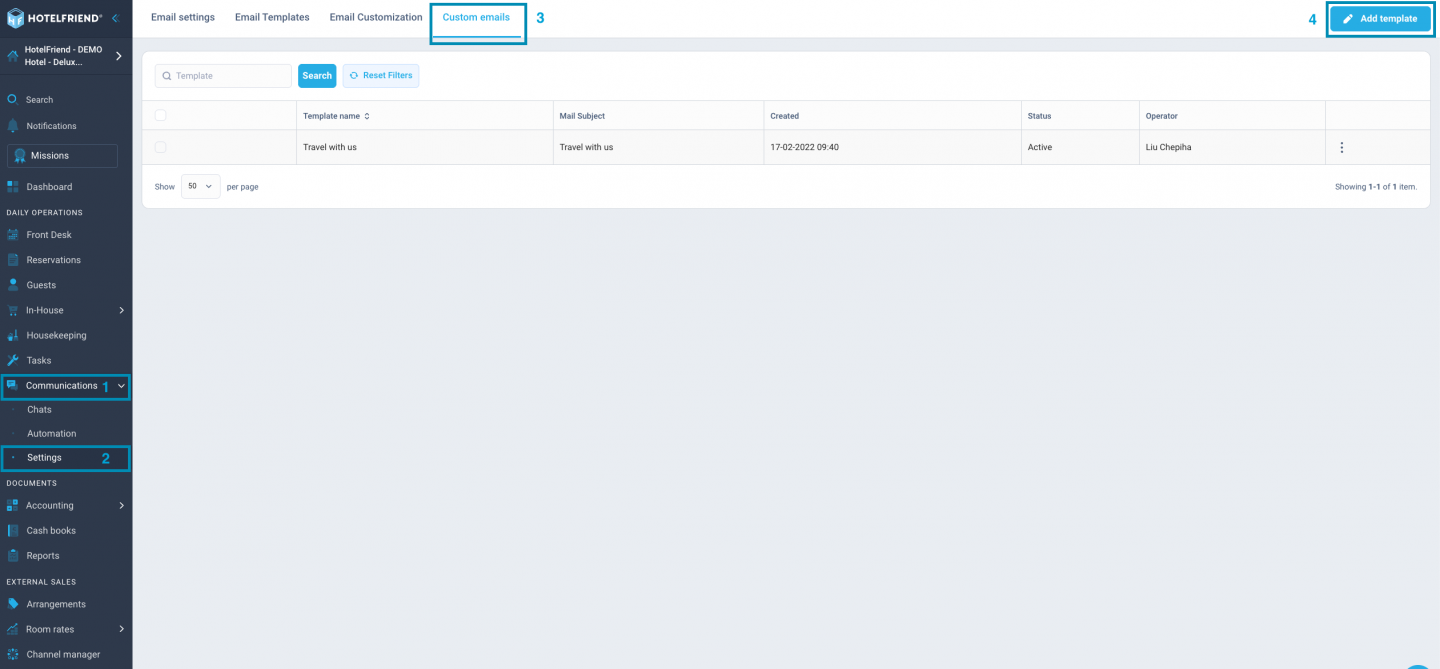Click the Dashboard grid icon
This screenshot has width=1440, height=669.
(x=13, y=186)
